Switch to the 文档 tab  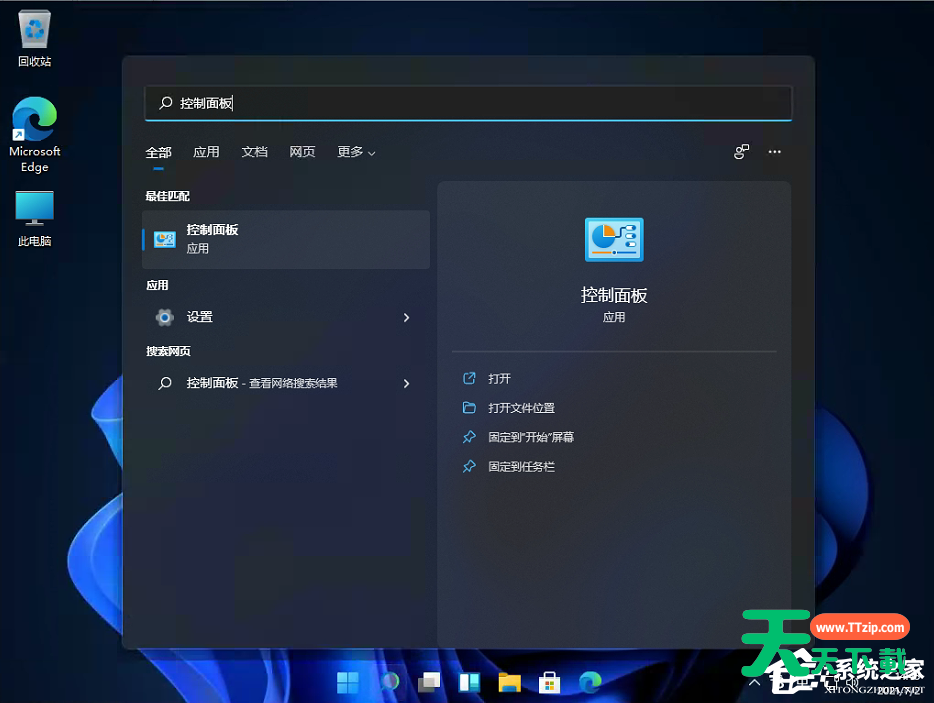254,152
